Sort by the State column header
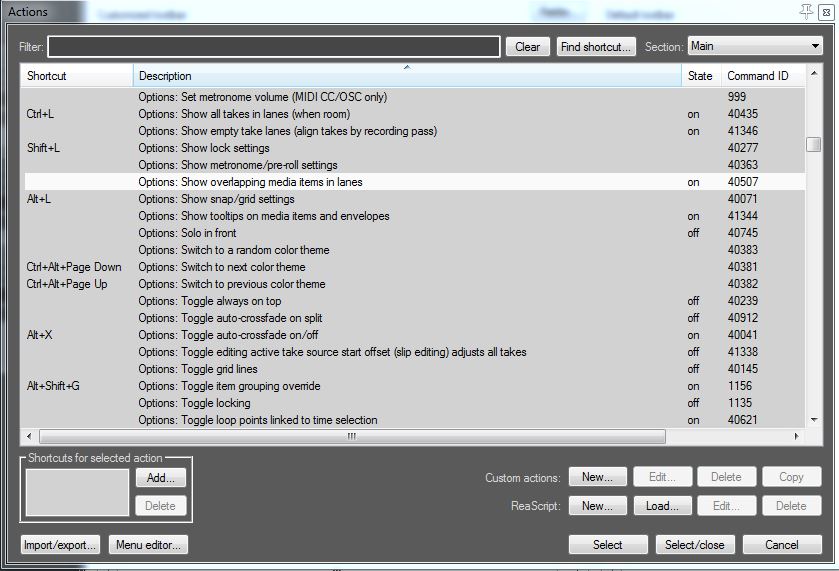 701,75
